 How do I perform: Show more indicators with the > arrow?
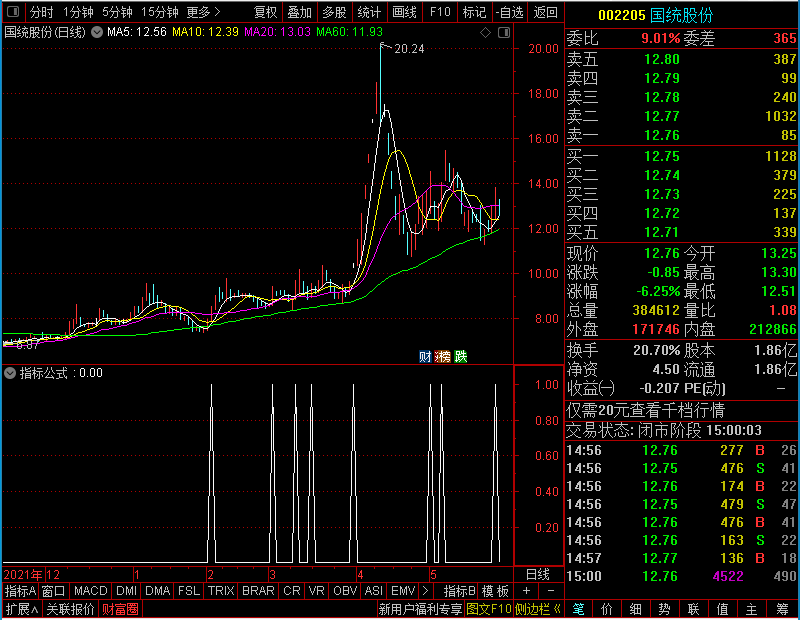425,591
